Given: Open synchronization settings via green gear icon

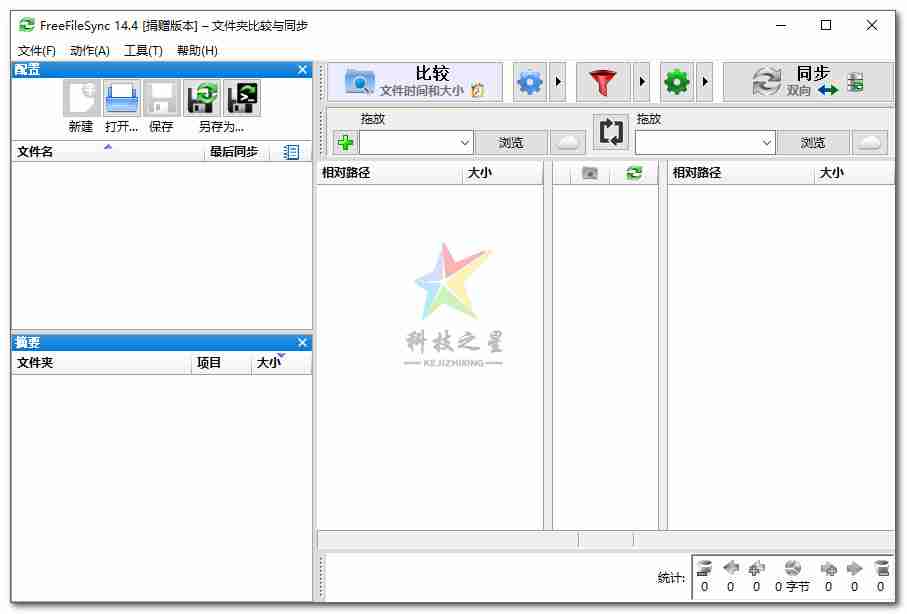Looking at the screenshot, I should point(677,82).
